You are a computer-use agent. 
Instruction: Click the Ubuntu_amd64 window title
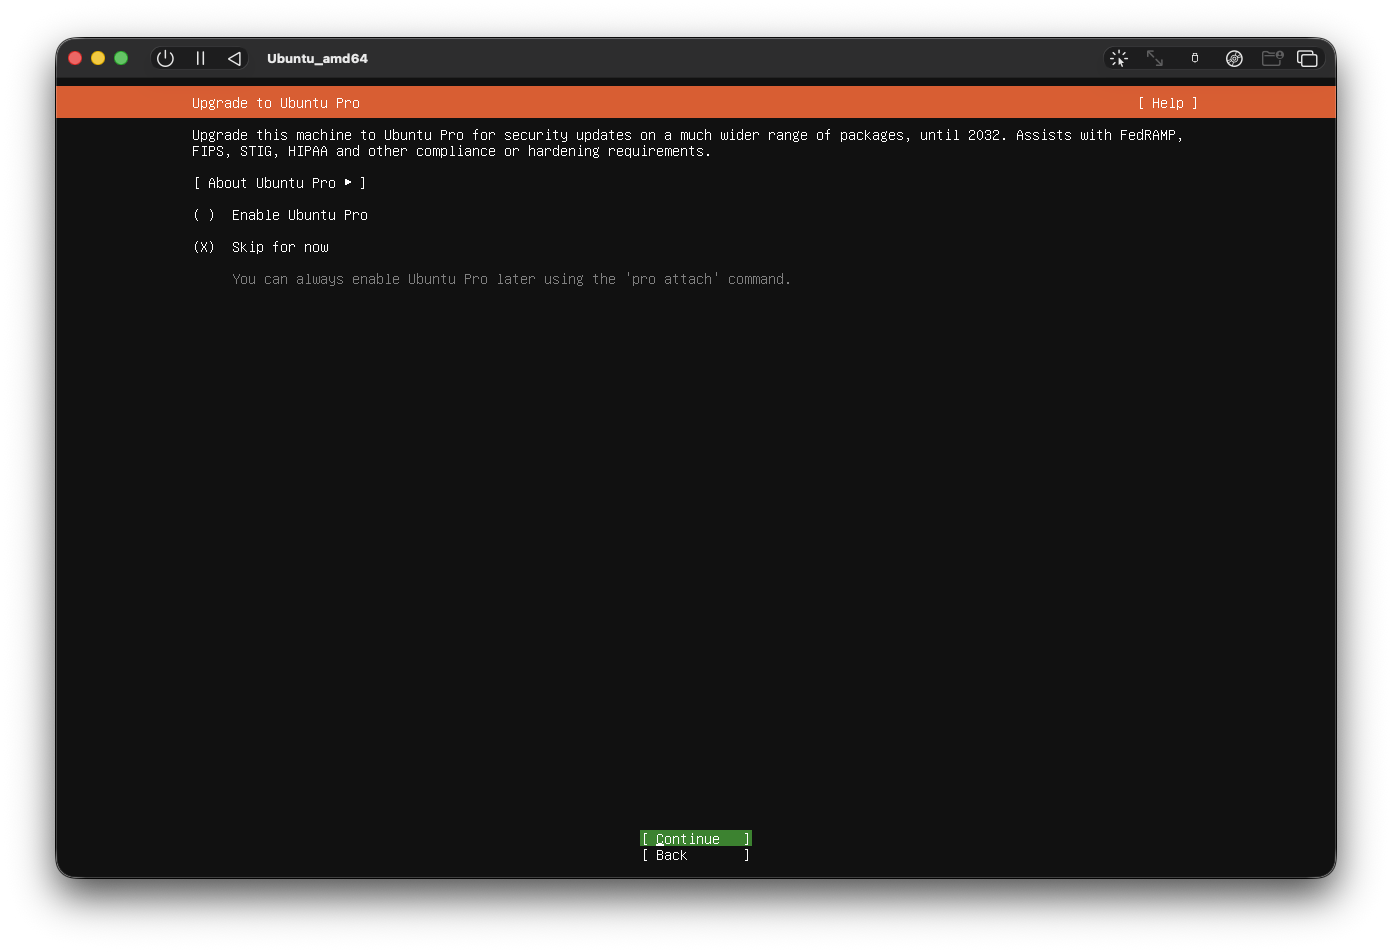pos(317,58)
